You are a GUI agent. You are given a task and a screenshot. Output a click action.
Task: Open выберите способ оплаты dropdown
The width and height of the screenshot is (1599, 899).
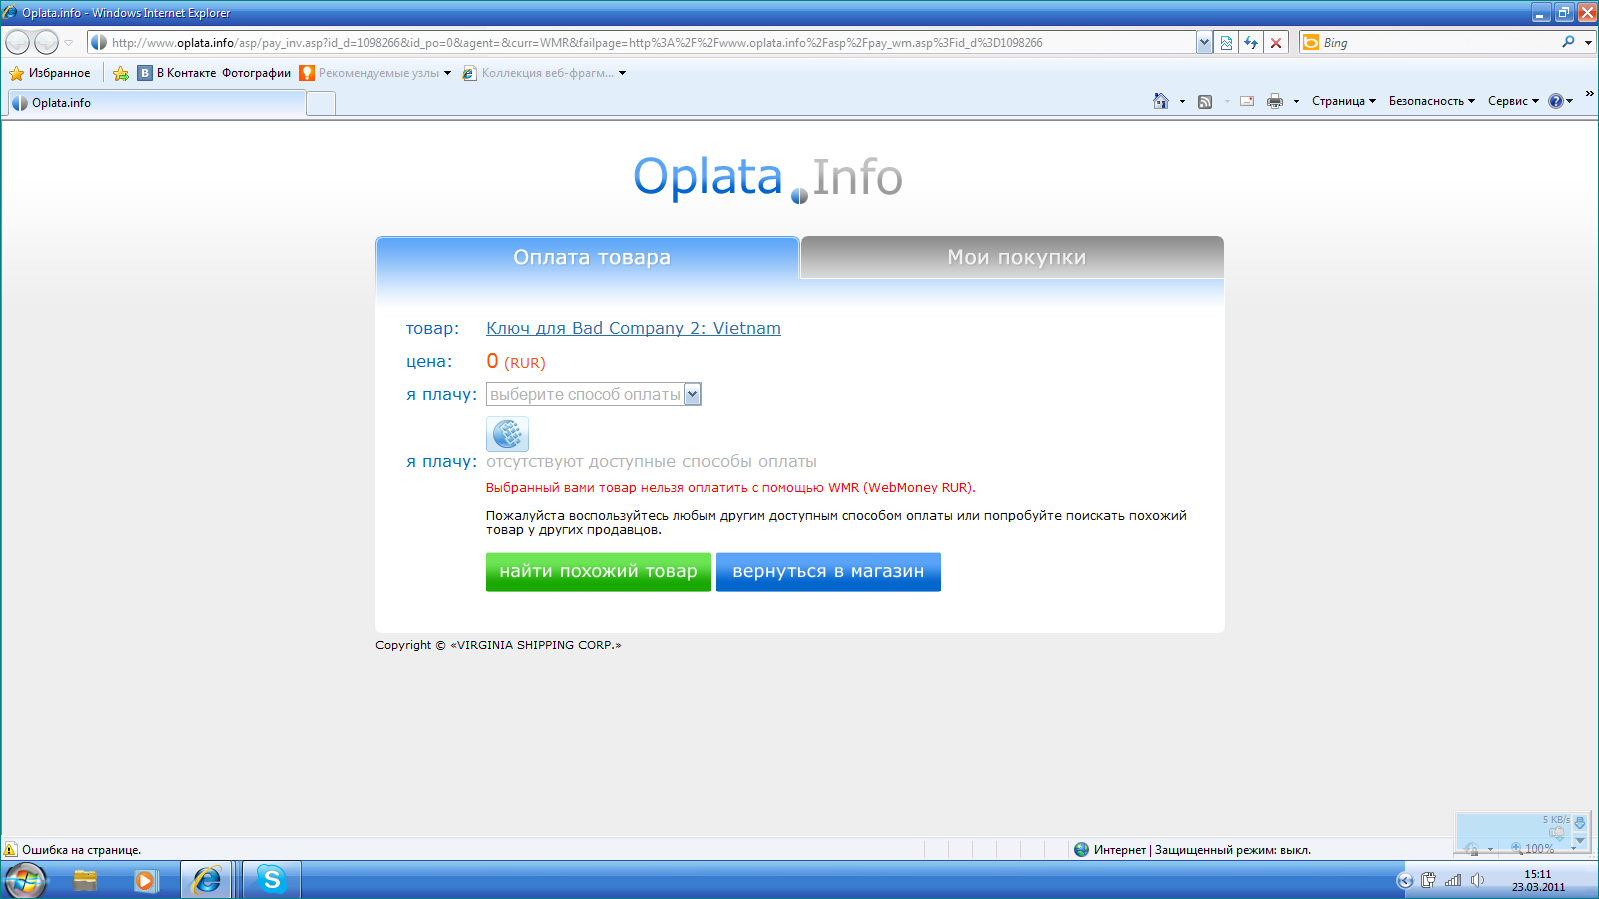(x=594, y=394)
